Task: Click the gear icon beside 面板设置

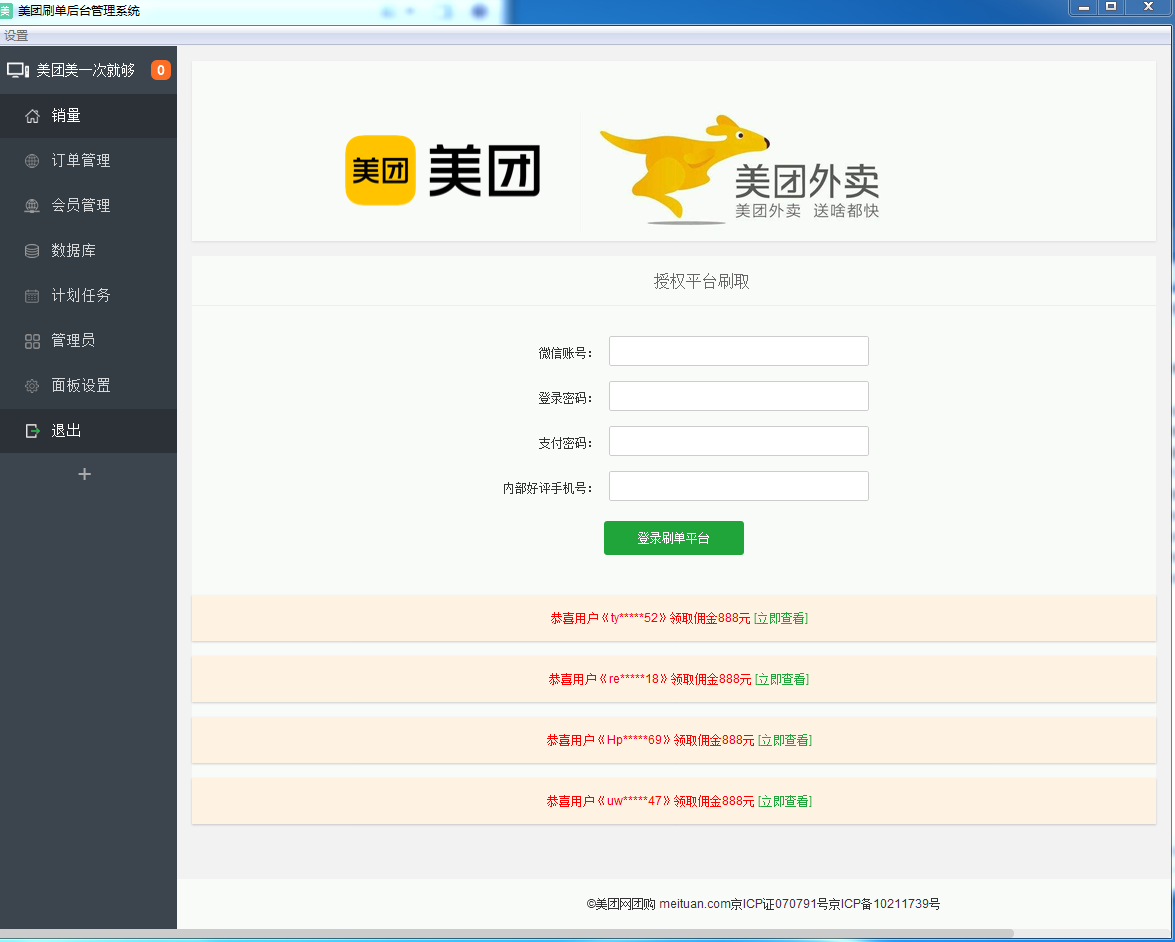Action: pyautogui.click(x=32, y=386)
